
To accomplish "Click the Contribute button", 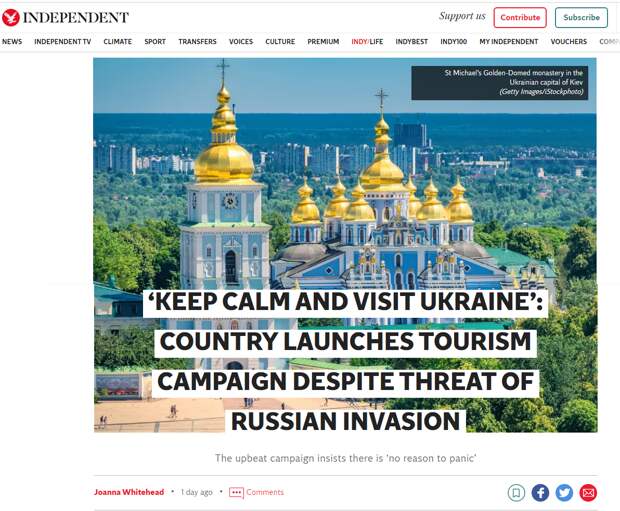I will [x=520, y=17].
